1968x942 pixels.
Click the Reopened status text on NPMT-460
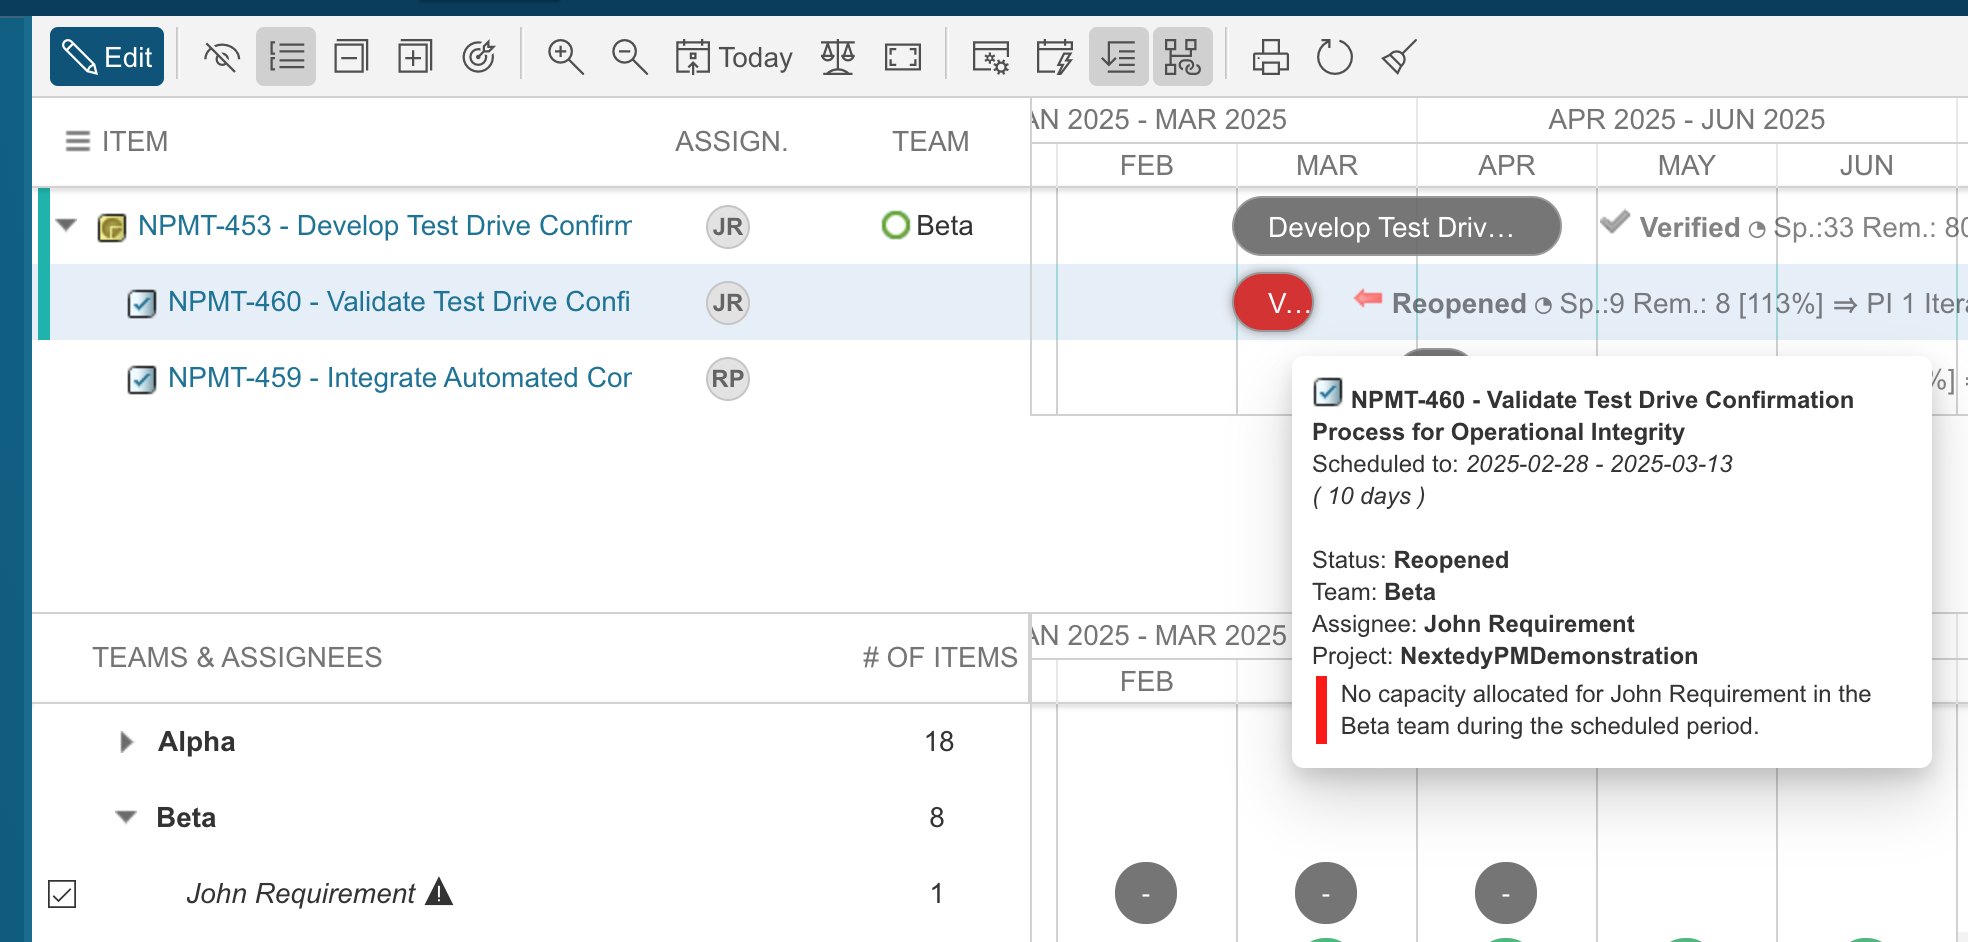(x=1459, y=304)
